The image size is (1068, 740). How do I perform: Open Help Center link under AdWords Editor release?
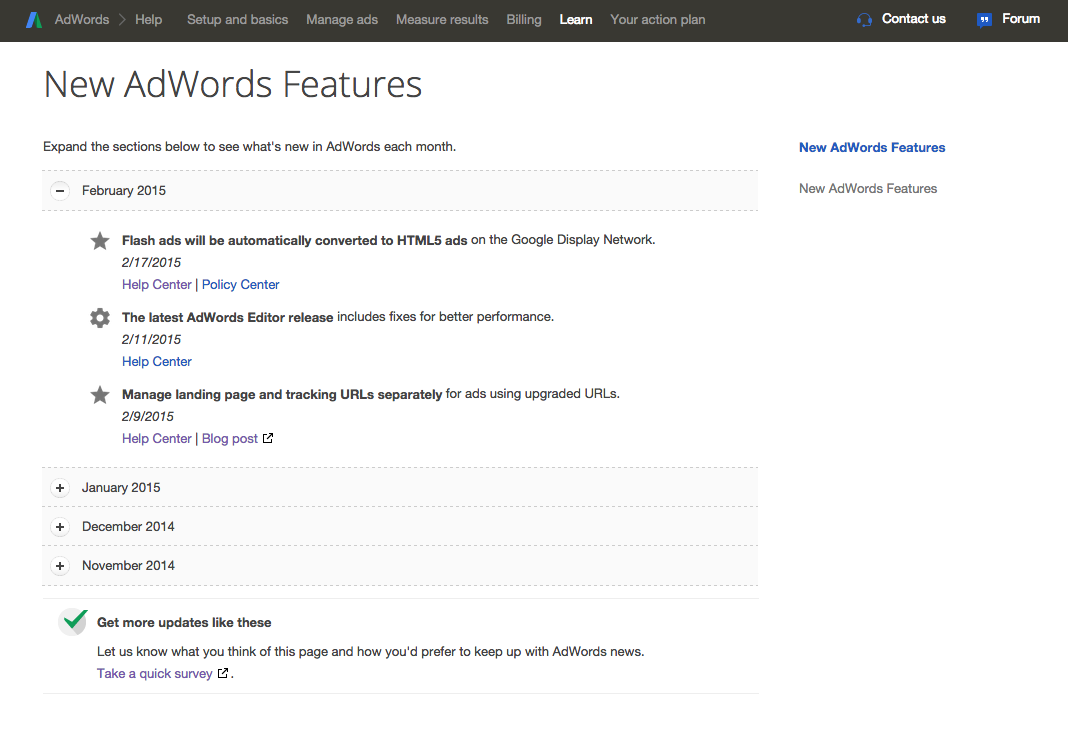(157, 362)
